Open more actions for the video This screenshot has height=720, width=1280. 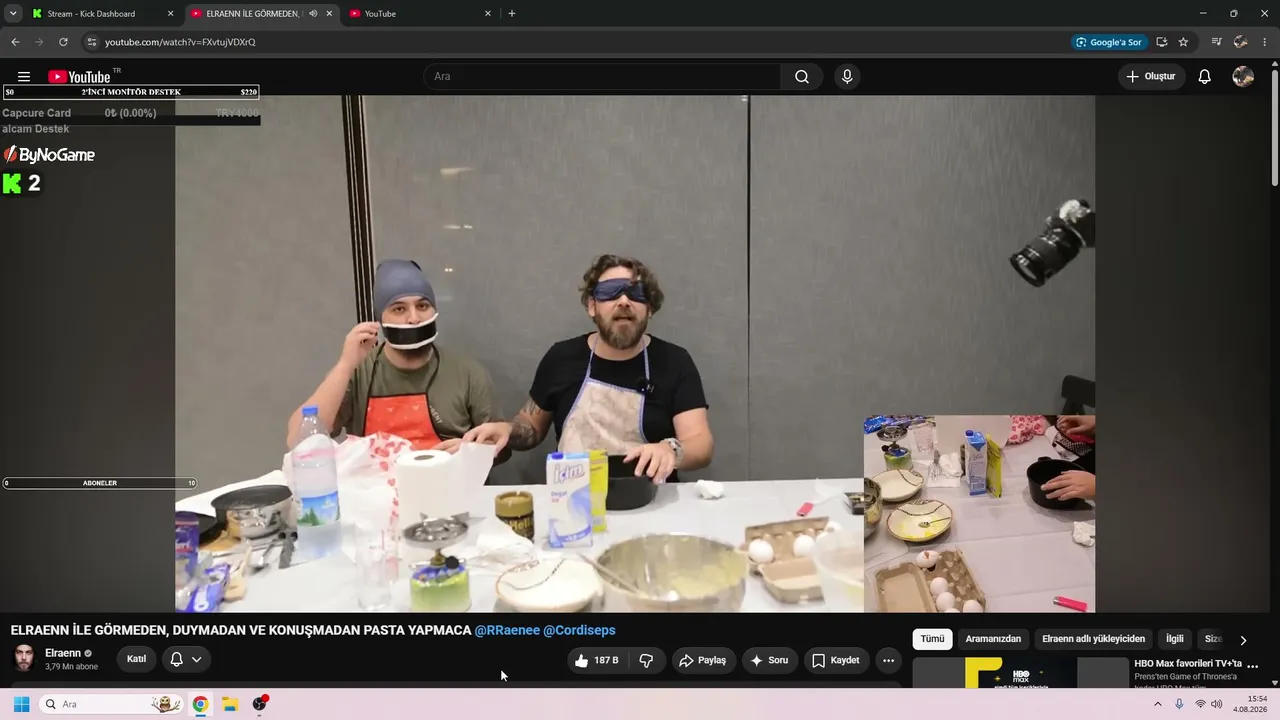click(x=888, y=660)
